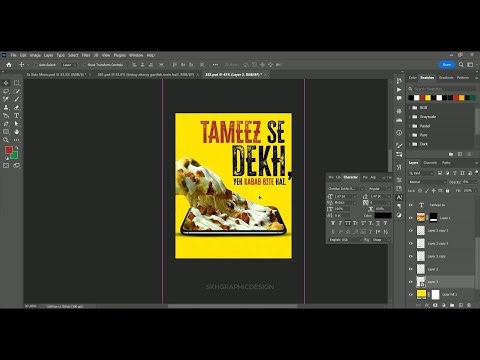Swap foreground and background colors
This screenshot has height=360, width=480.
[16, 148]
